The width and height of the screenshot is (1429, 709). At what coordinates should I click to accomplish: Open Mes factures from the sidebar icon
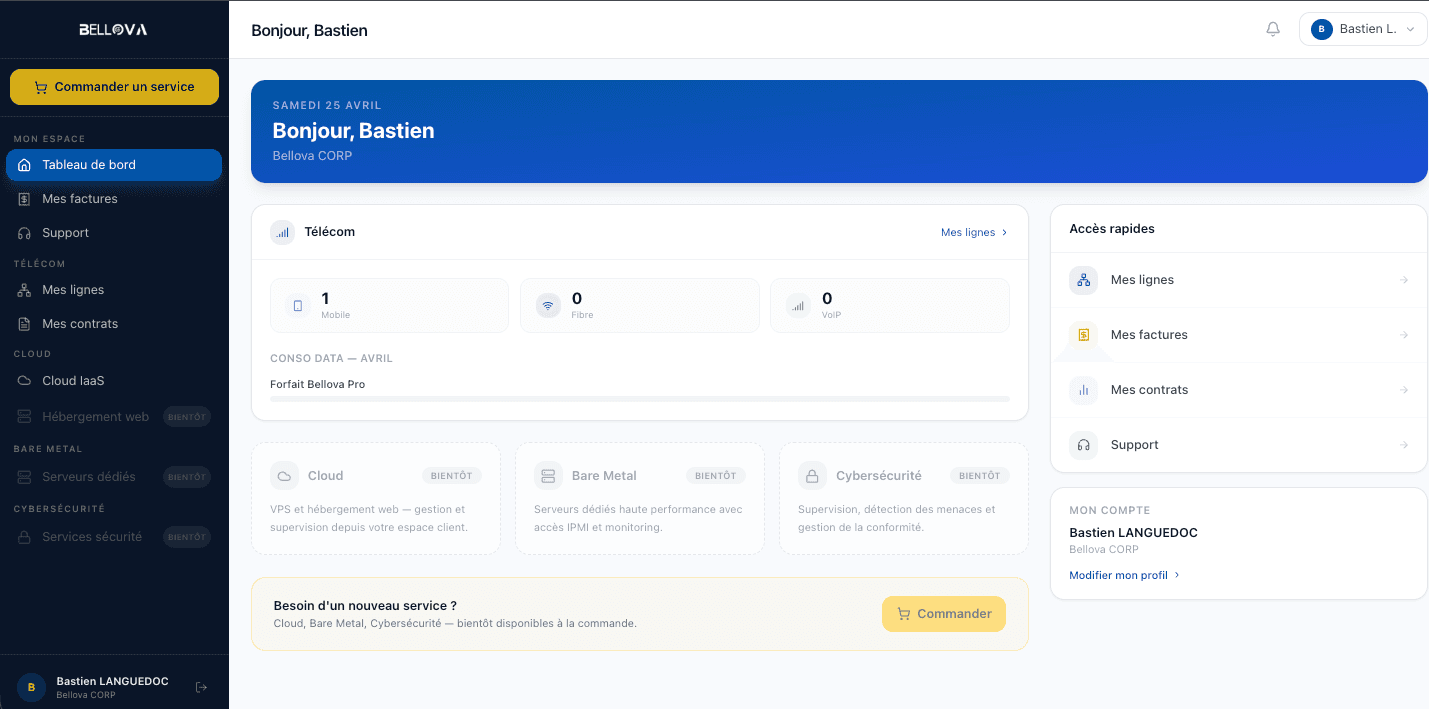click(x=23, y=198)
